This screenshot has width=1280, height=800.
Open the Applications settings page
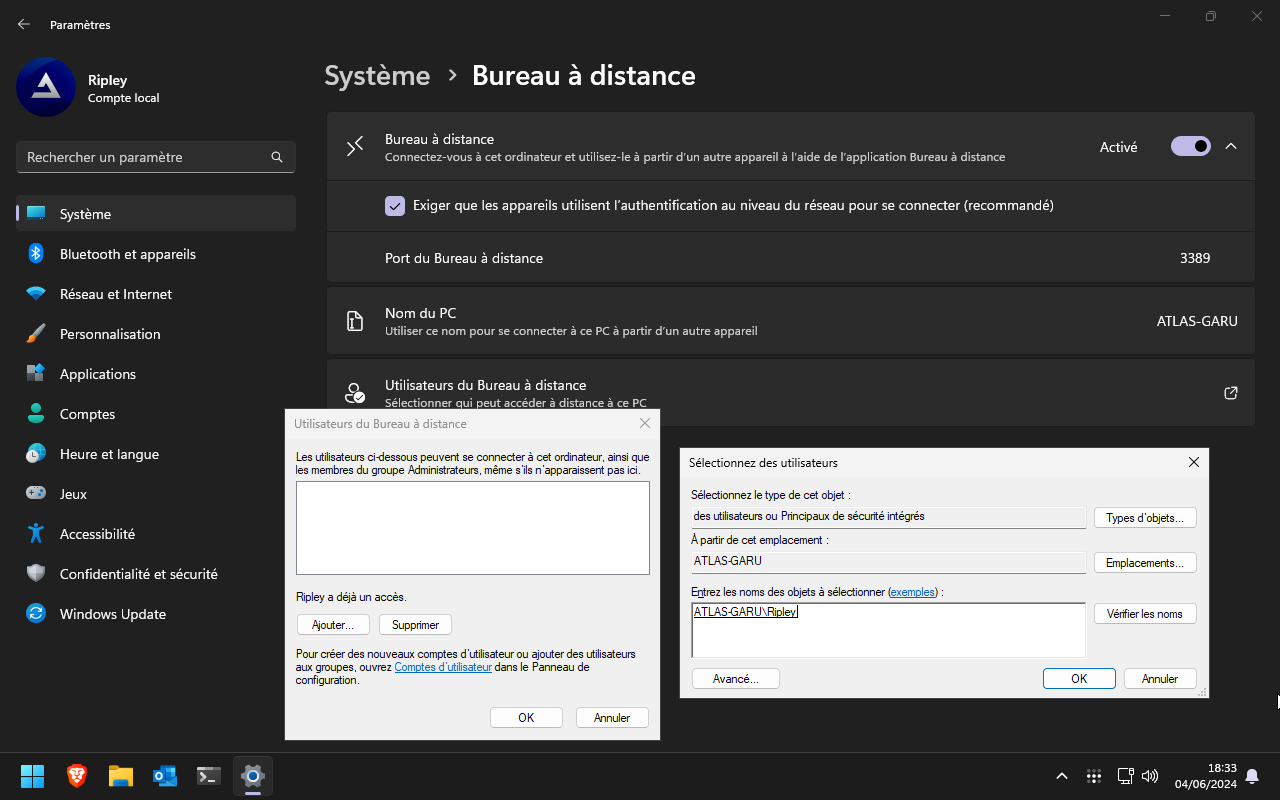(x=156, y=374)
